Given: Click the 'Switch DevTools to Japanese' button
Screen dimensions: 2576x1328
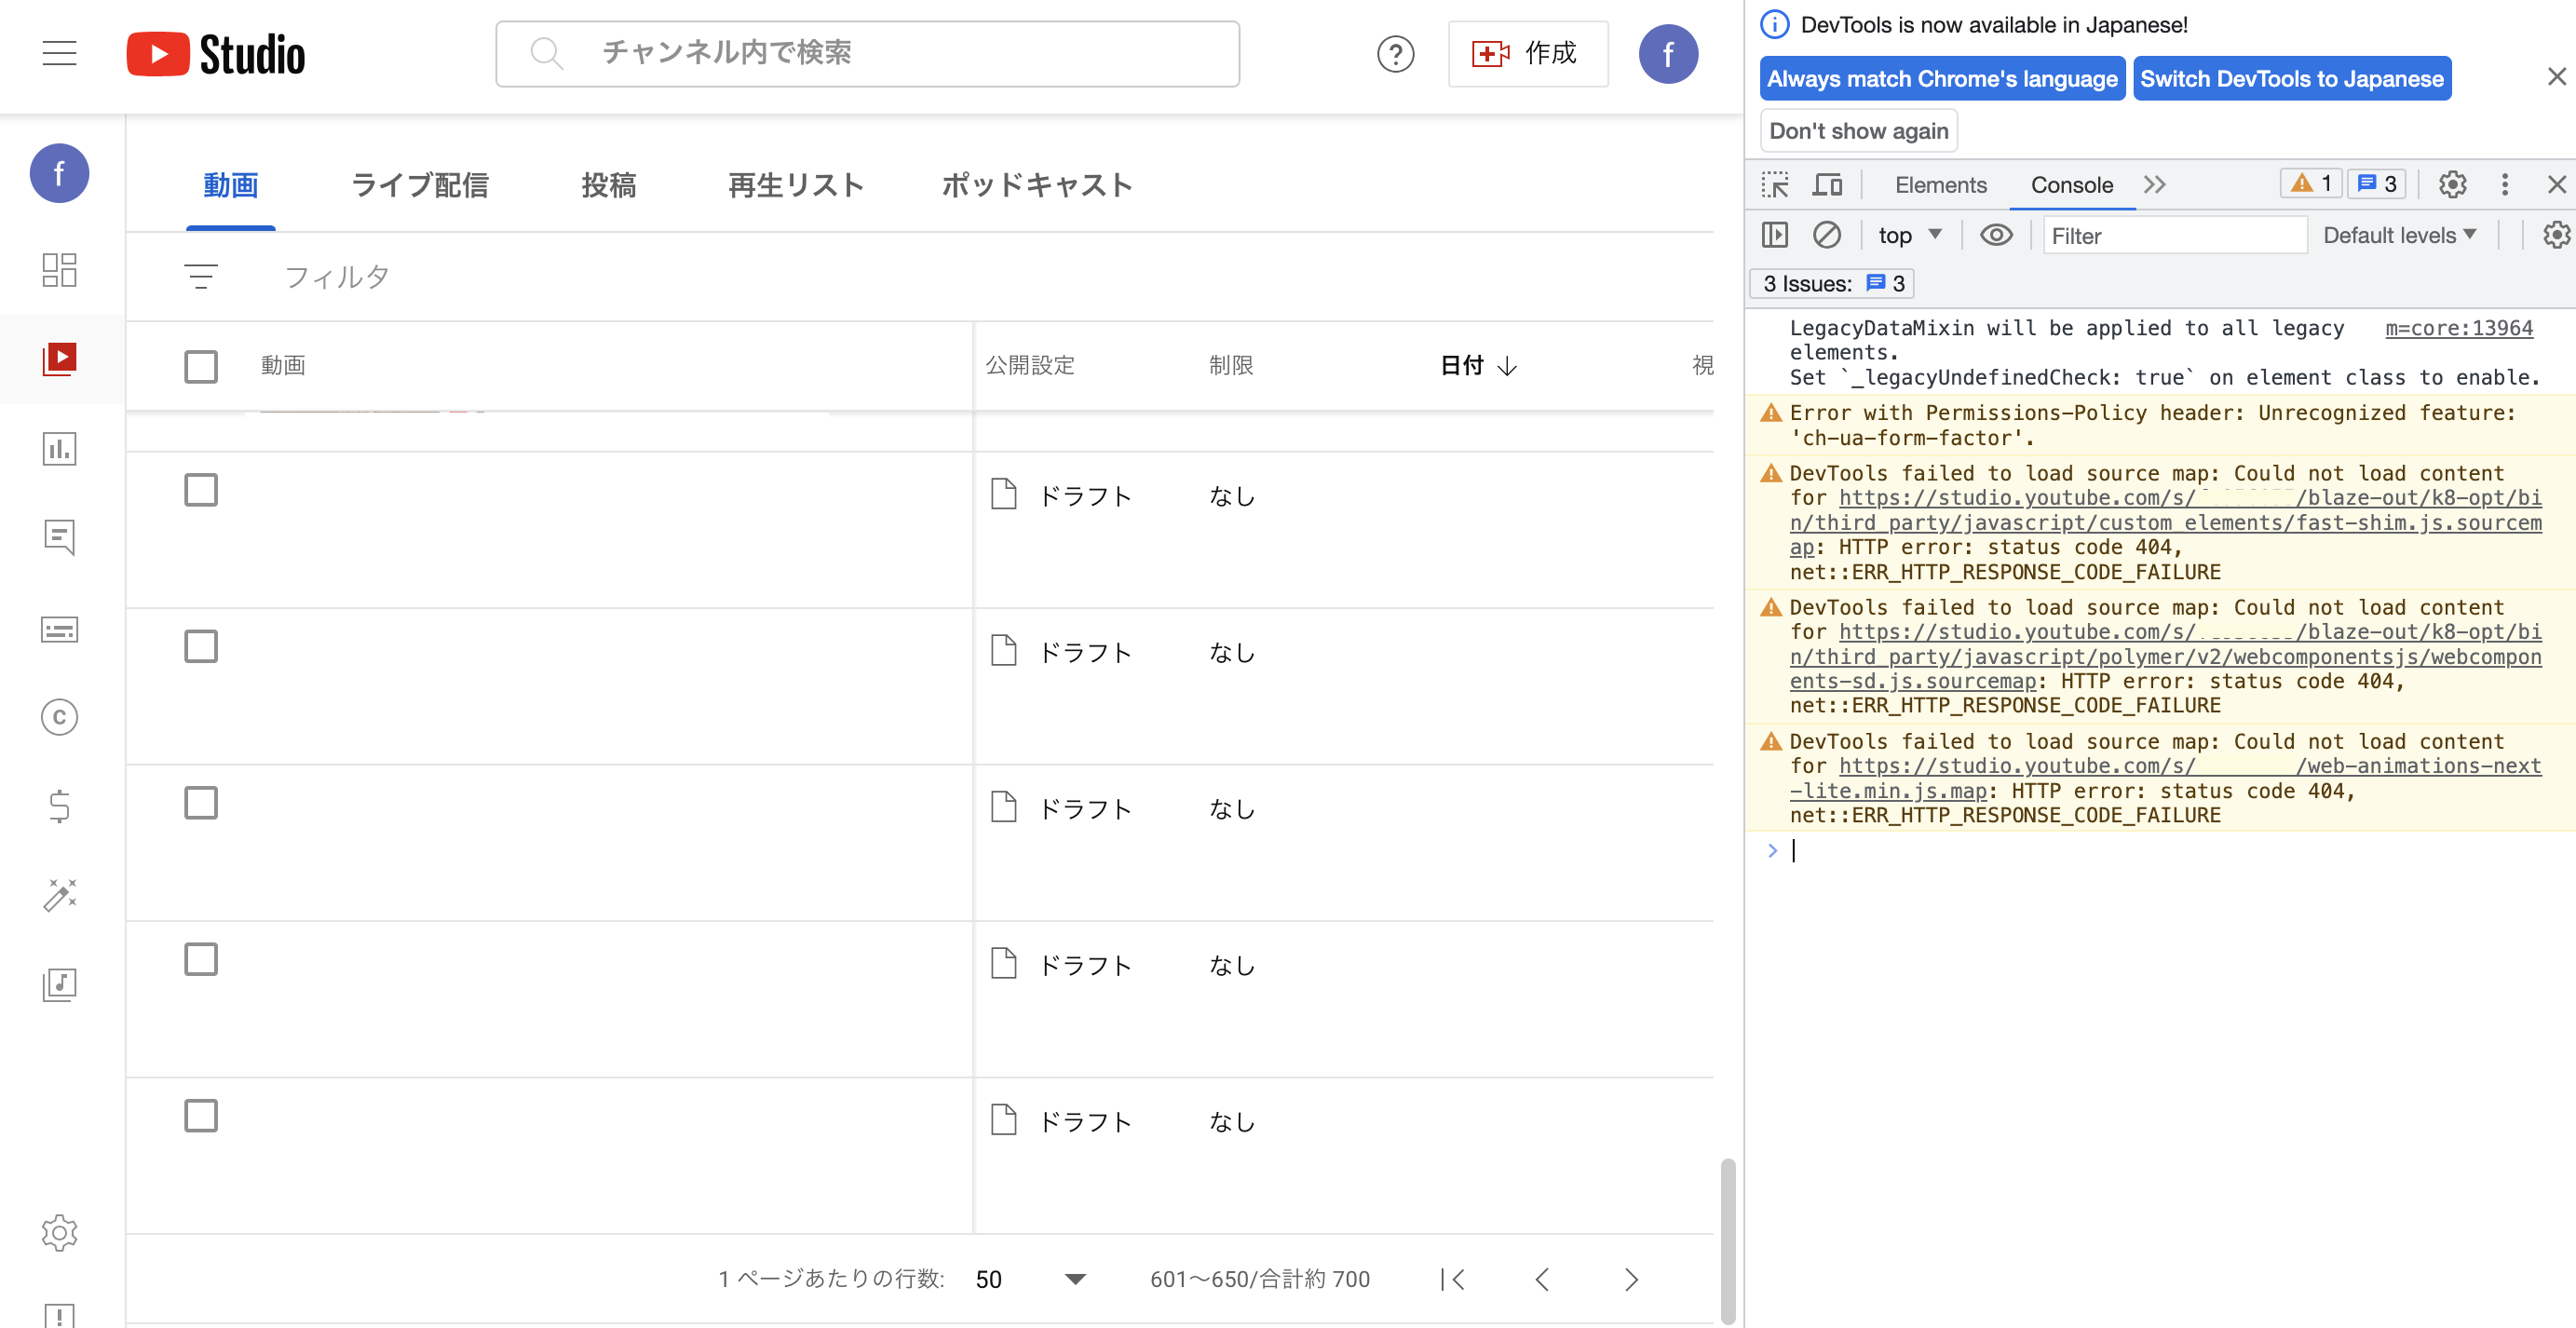Looking at the screenshot, I should (x=2291, y=78).
